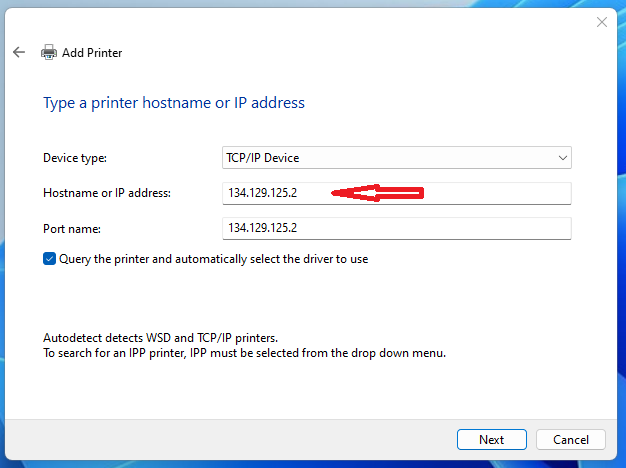Click the 'Hostname or IP address:' label
Viewport: 626px width, 468px height.
(x=108, y=193)
